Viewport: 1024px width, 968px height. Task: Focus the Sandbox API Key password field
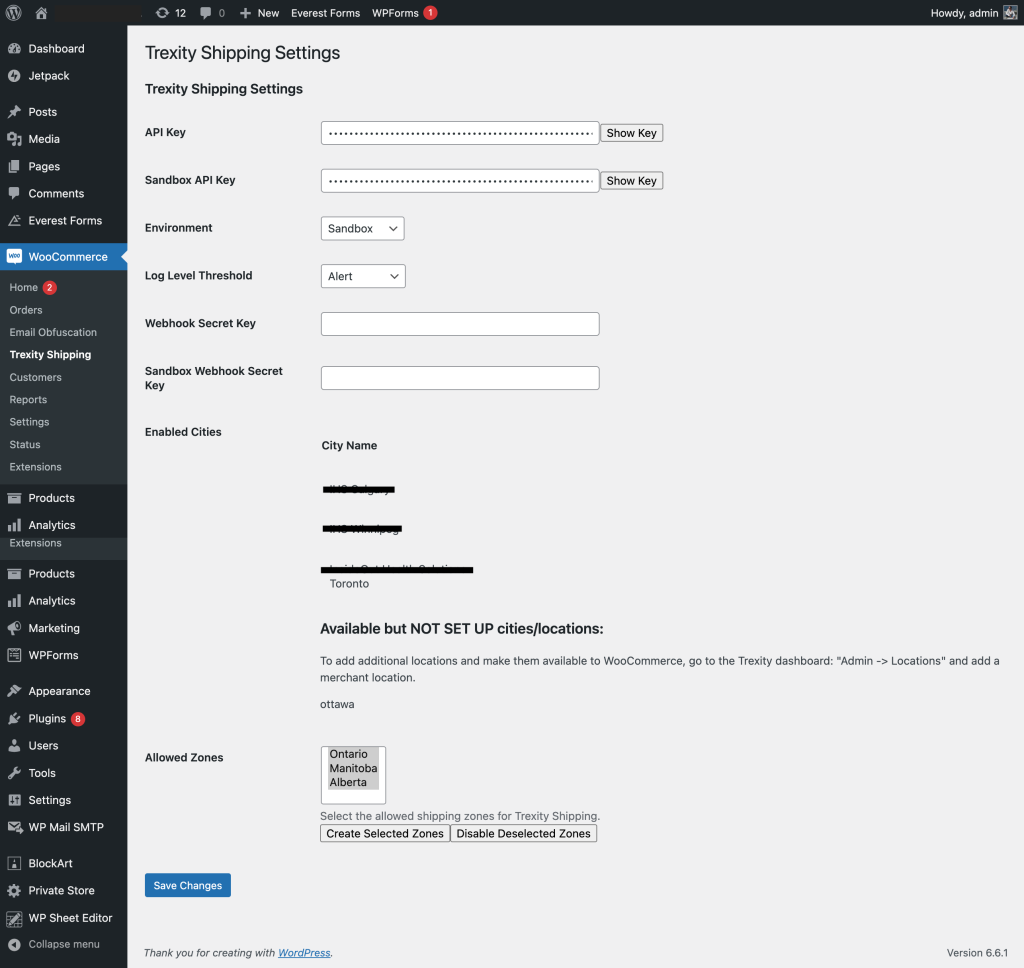click(460, 181)
